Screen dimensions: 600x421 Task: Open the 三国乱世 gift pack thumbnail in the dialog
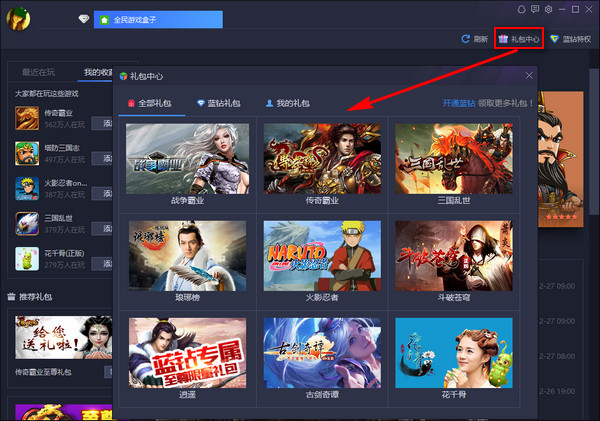pyautogui.click(x=454, y=158)
